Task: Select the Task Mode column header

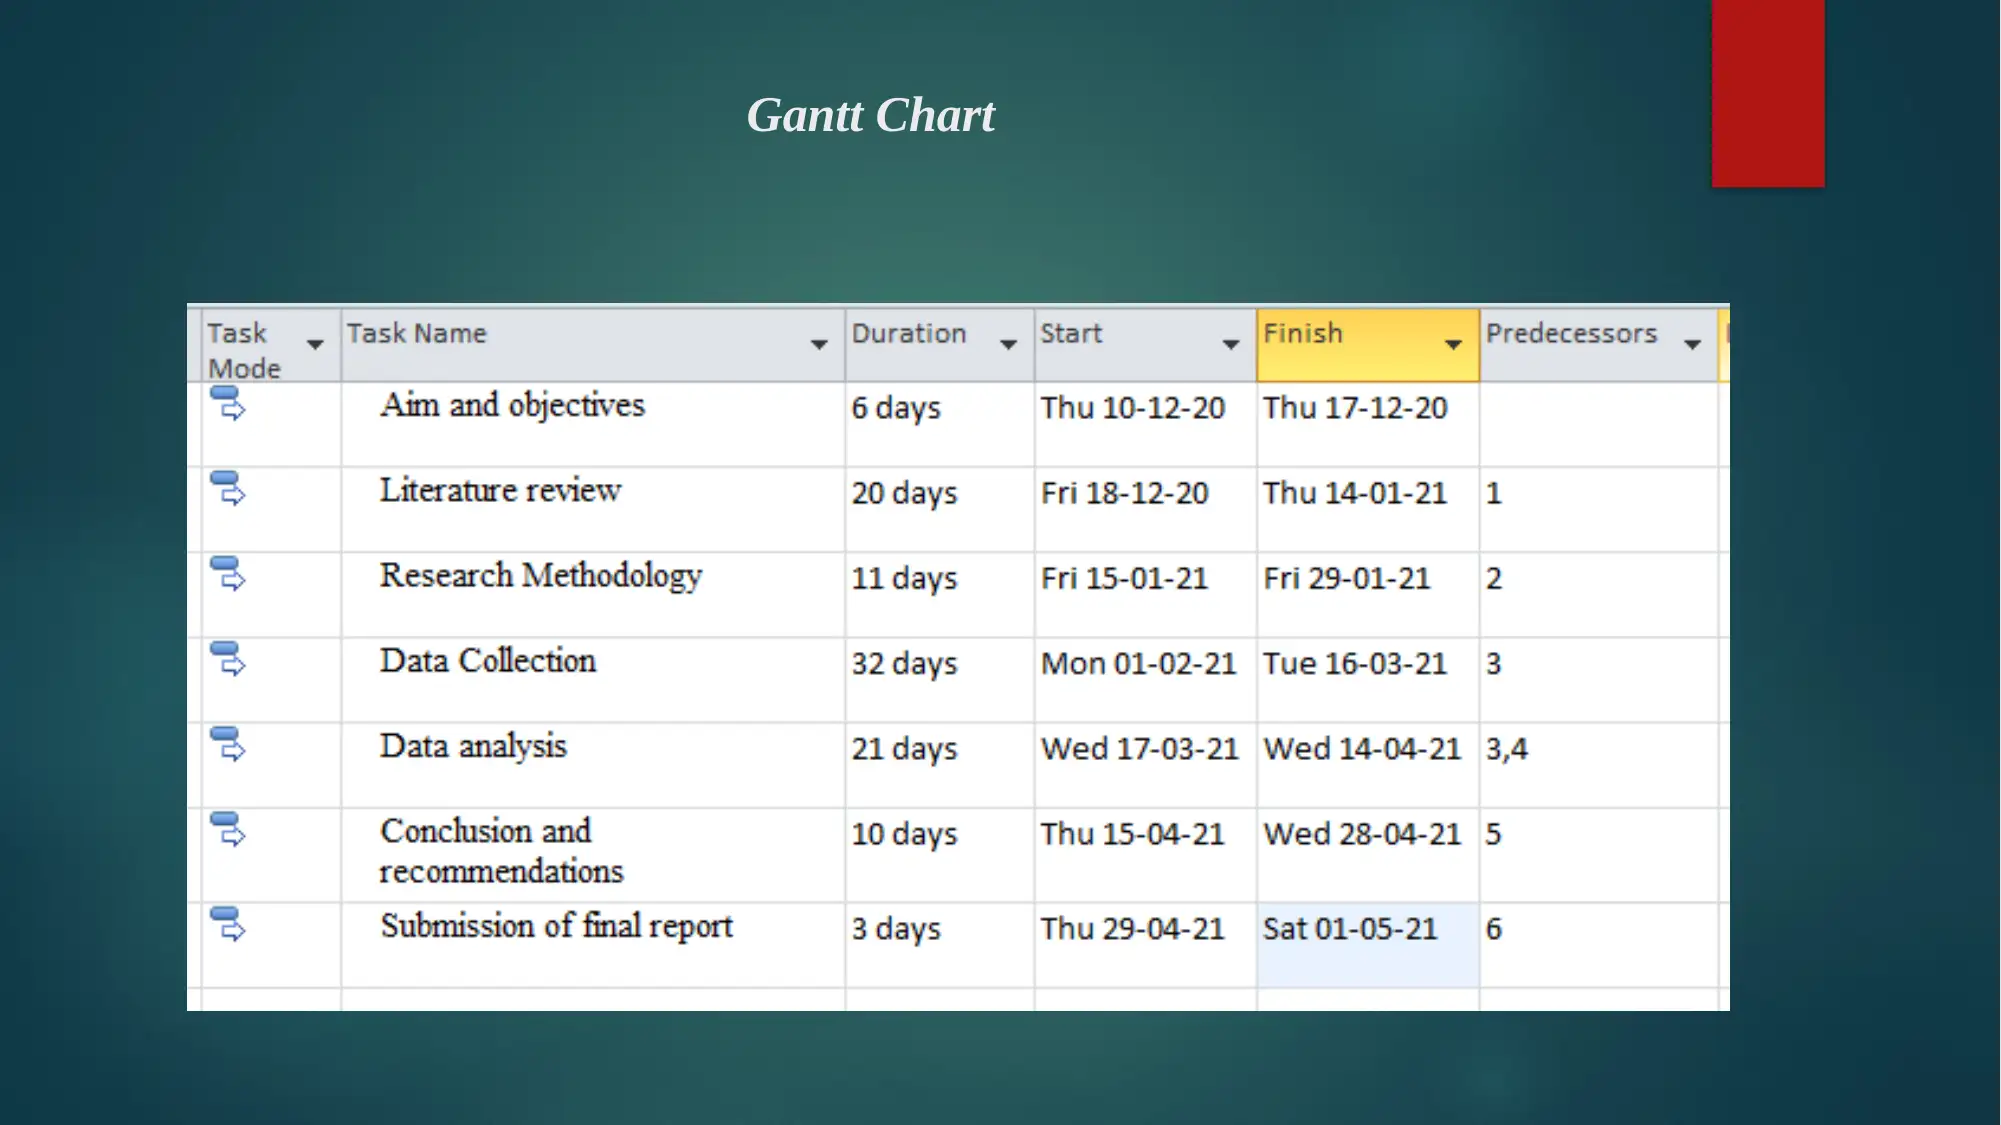Action: pyautogui.click(x=270, y=345)
